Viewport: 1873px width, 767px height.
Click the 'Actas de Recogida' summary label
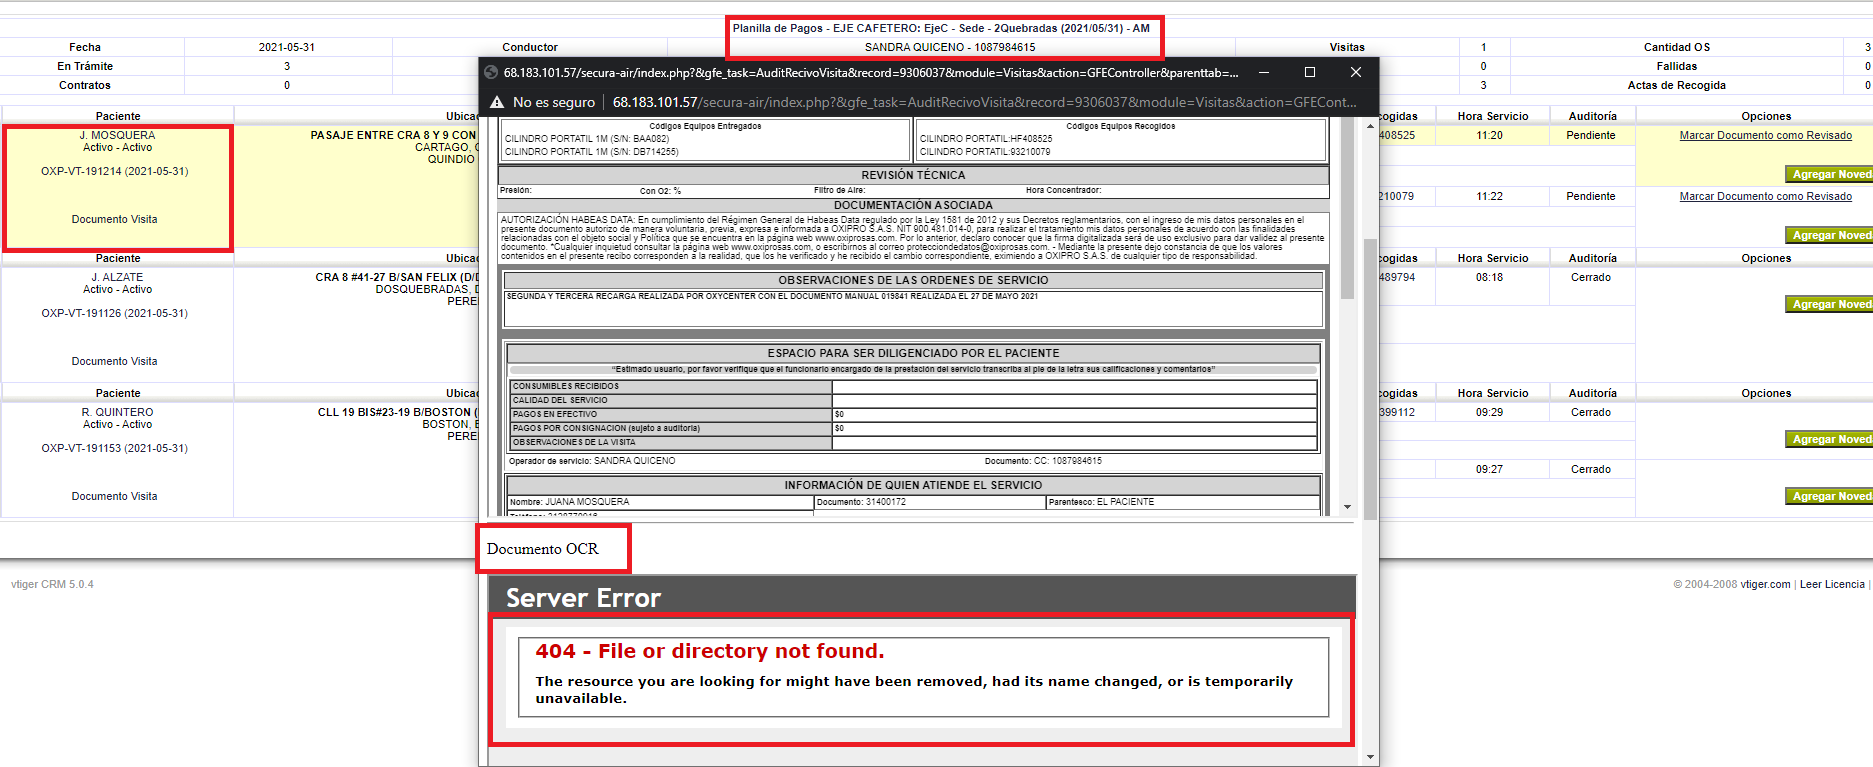[x=1677, y=85]
